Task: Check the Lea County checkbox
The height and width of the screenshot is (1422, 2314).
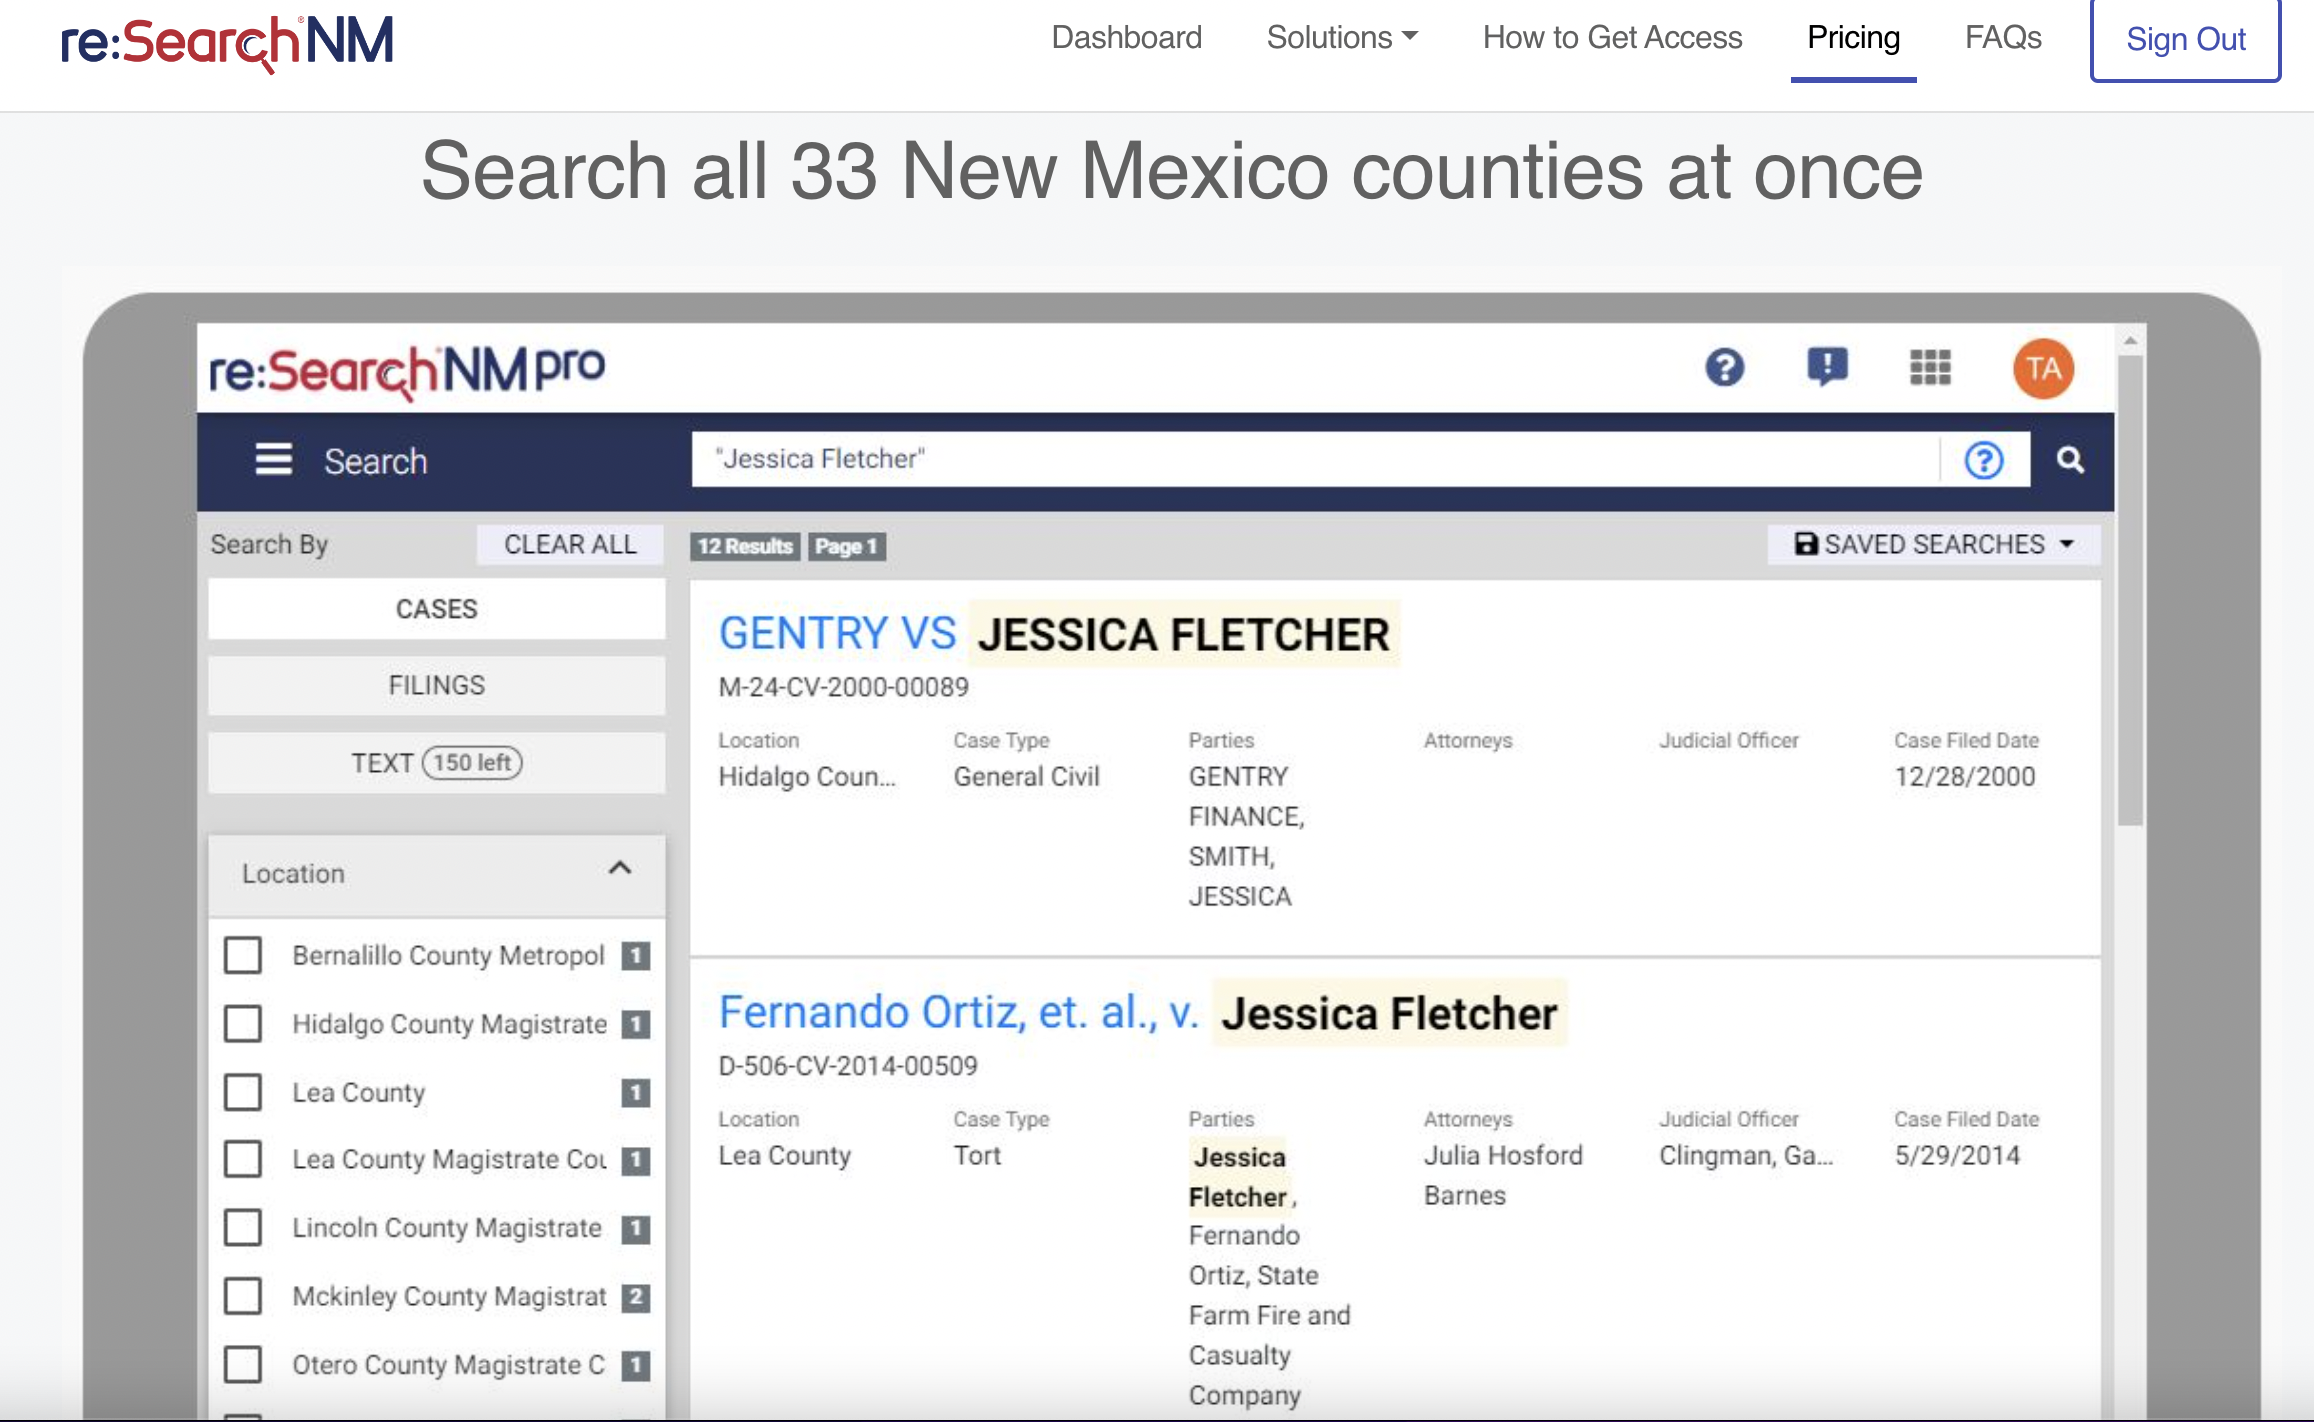Action: 243,1092
